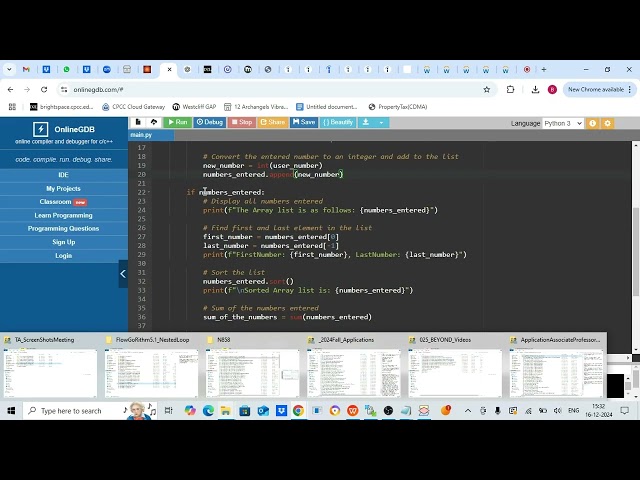This screenshot has width=640, height=480.
Task: Switch to the Gmail browser tab
Action: (26, 69)
